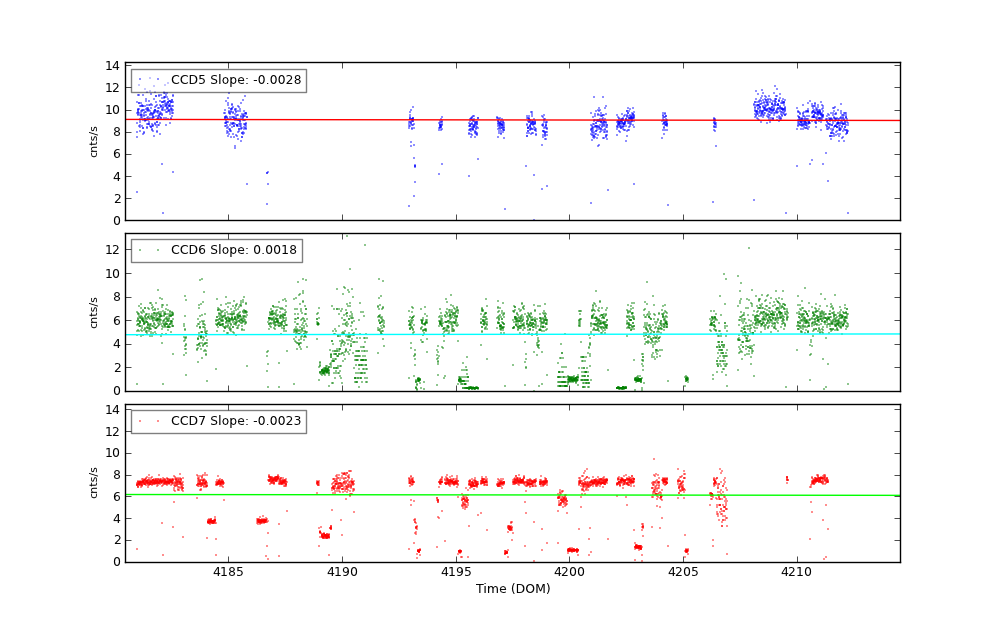Click the blue marker in CCD5 legend
Screen dimensions: 1000x624
(148, 80)
